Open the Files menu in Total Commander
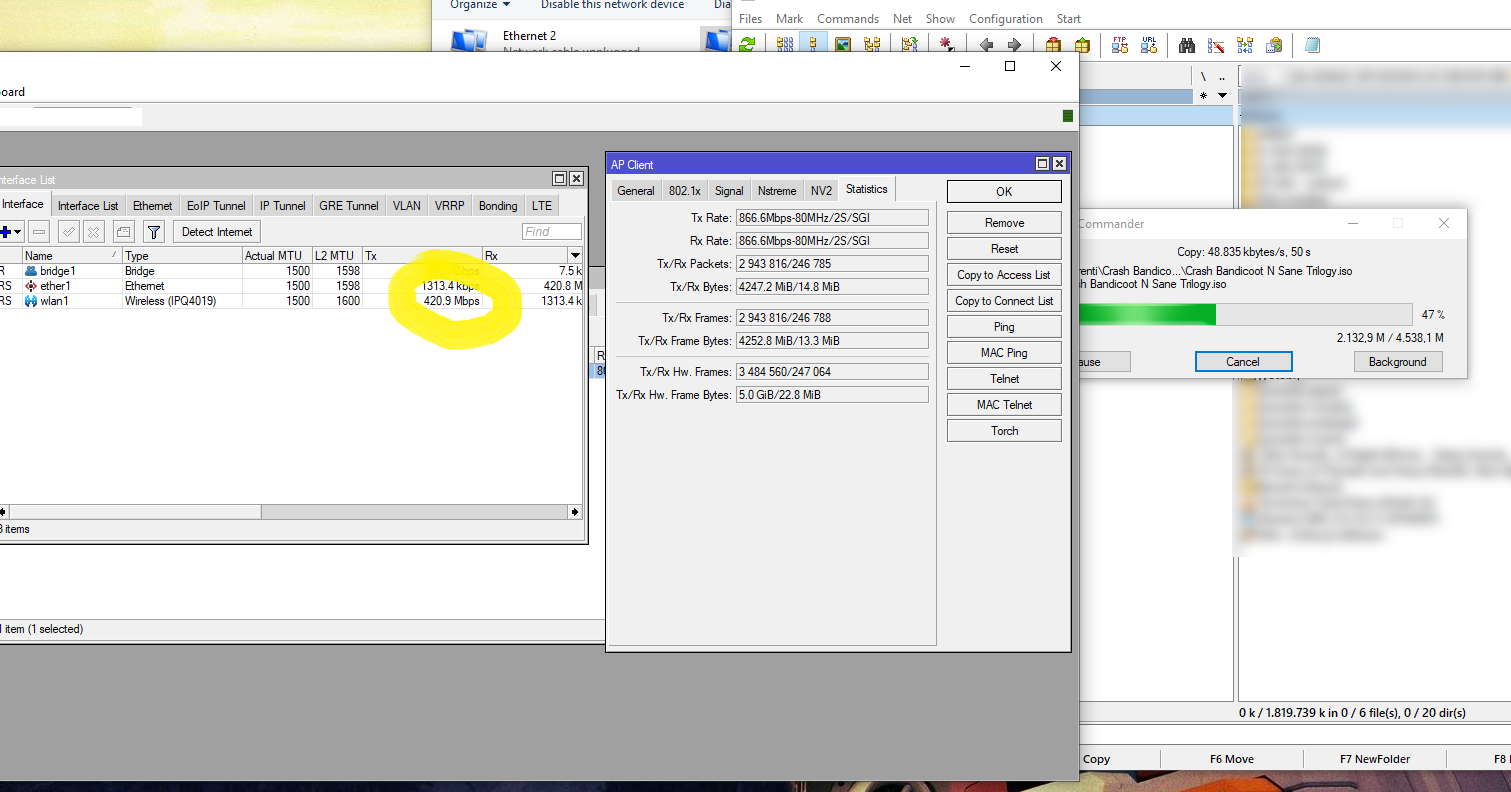Viewport: 1511px width, 792px height. tap(750, 19)
